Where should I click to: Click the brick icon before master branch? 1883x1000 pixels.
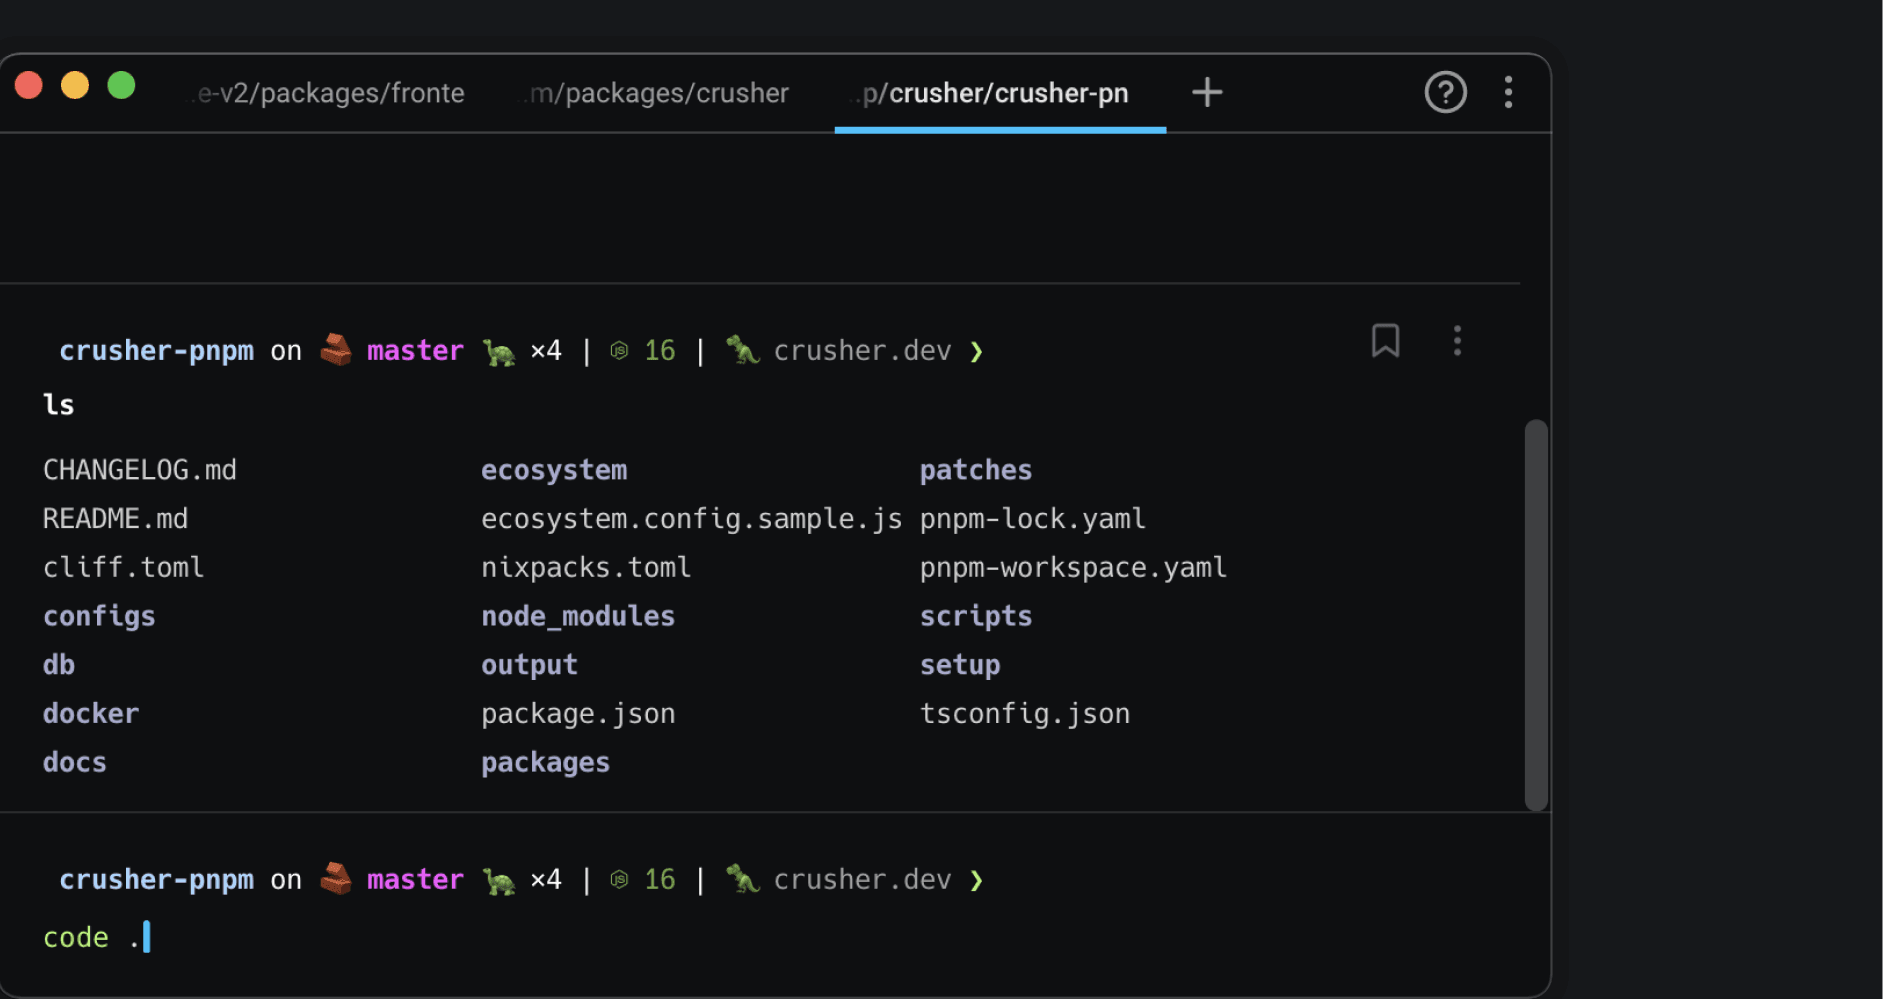tap(337, 350)
